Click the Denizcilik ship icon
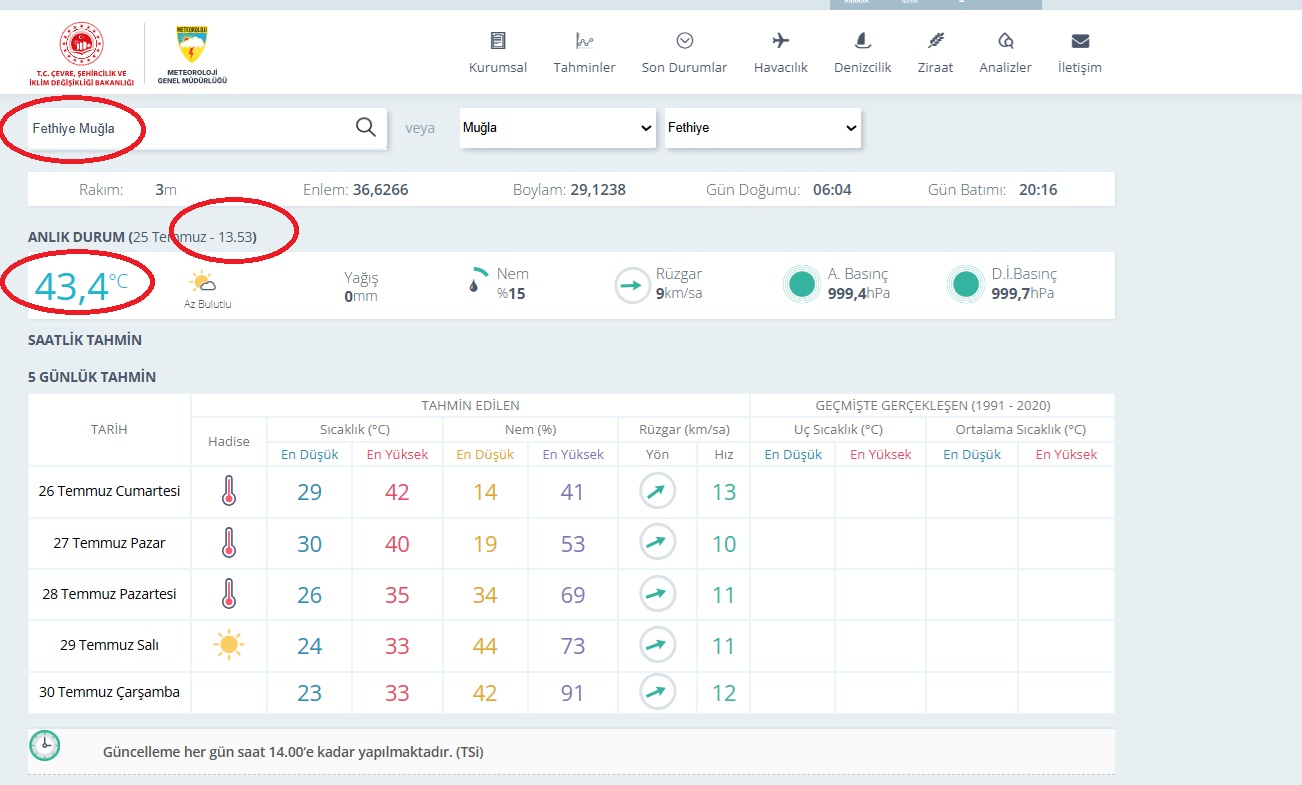The width and height of the screenshot is (1302, 785). tap(862, 41)
